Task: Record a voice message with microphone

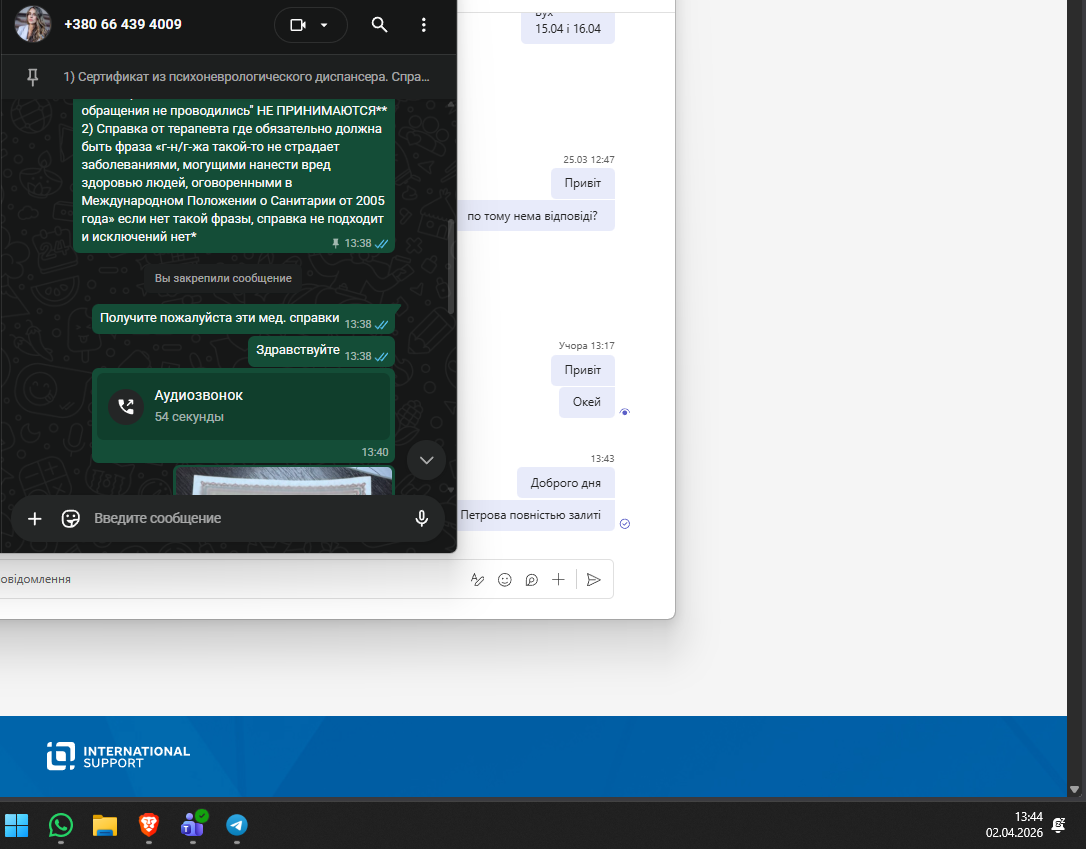Action: click(x=421, y=519)
